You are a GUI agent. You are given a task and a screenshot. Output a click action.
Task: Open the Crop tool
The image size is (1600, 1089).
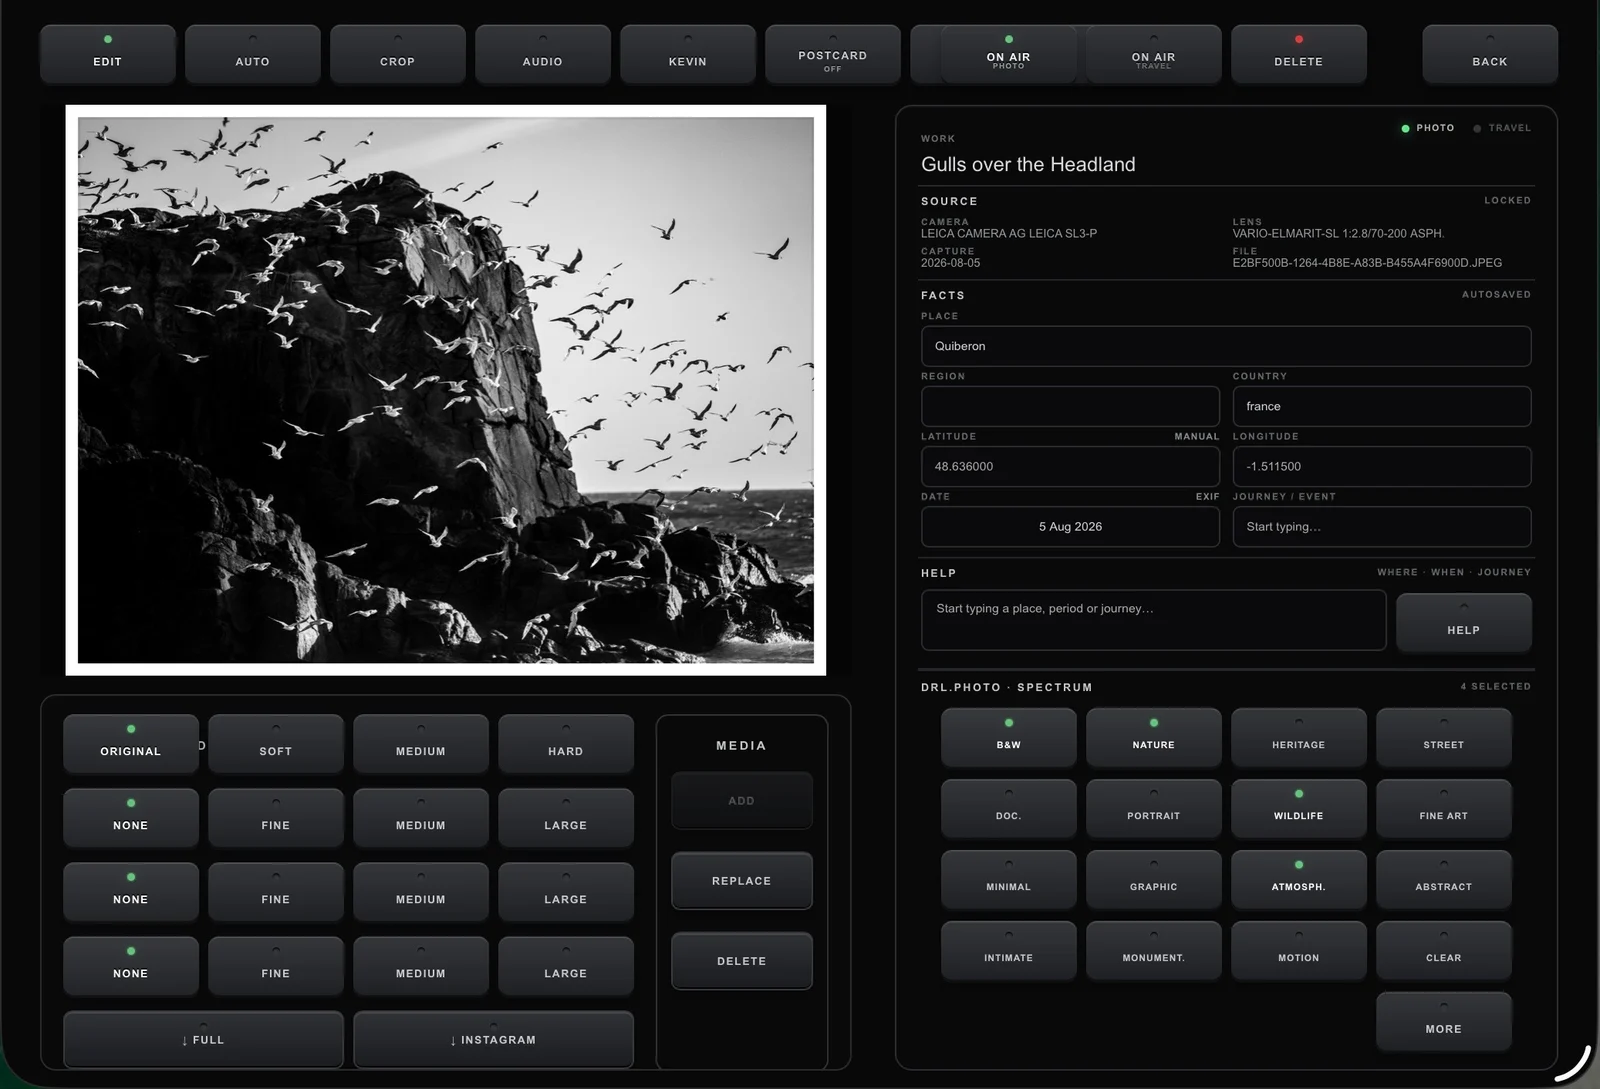click(397, 54)
